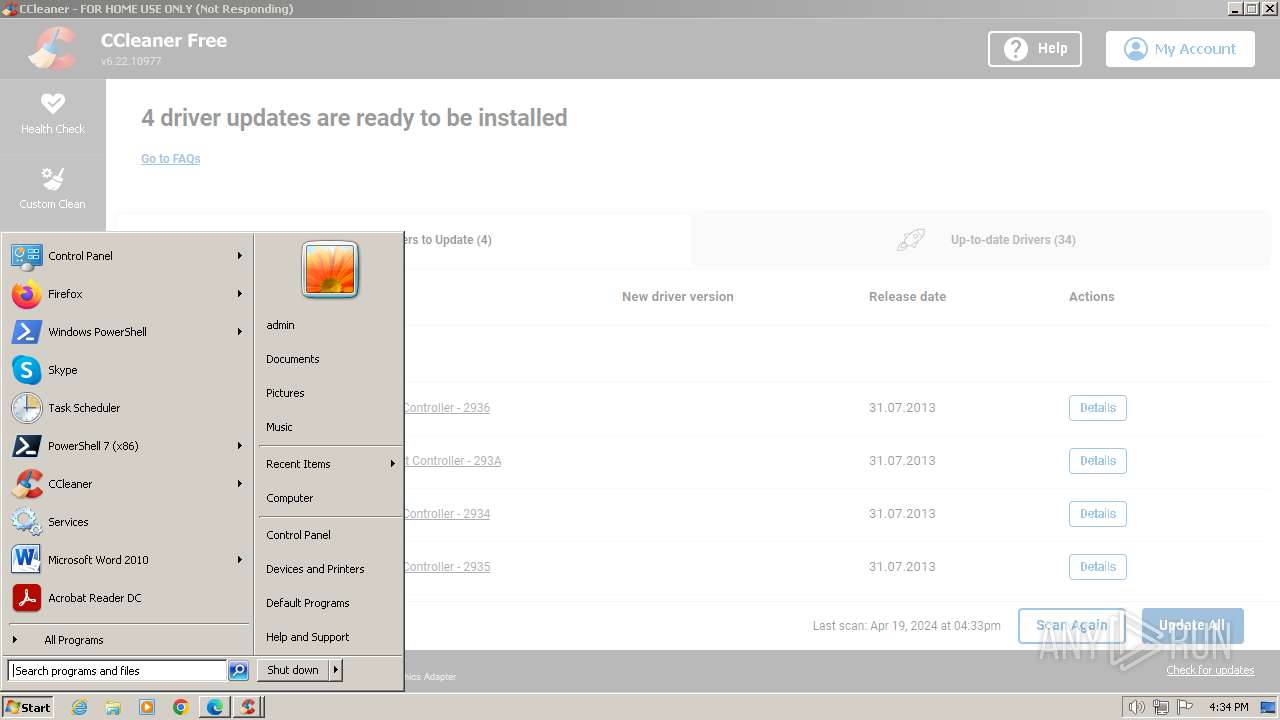Show All Programs in the Start menu
The image size is (1280, 720).
128,640
